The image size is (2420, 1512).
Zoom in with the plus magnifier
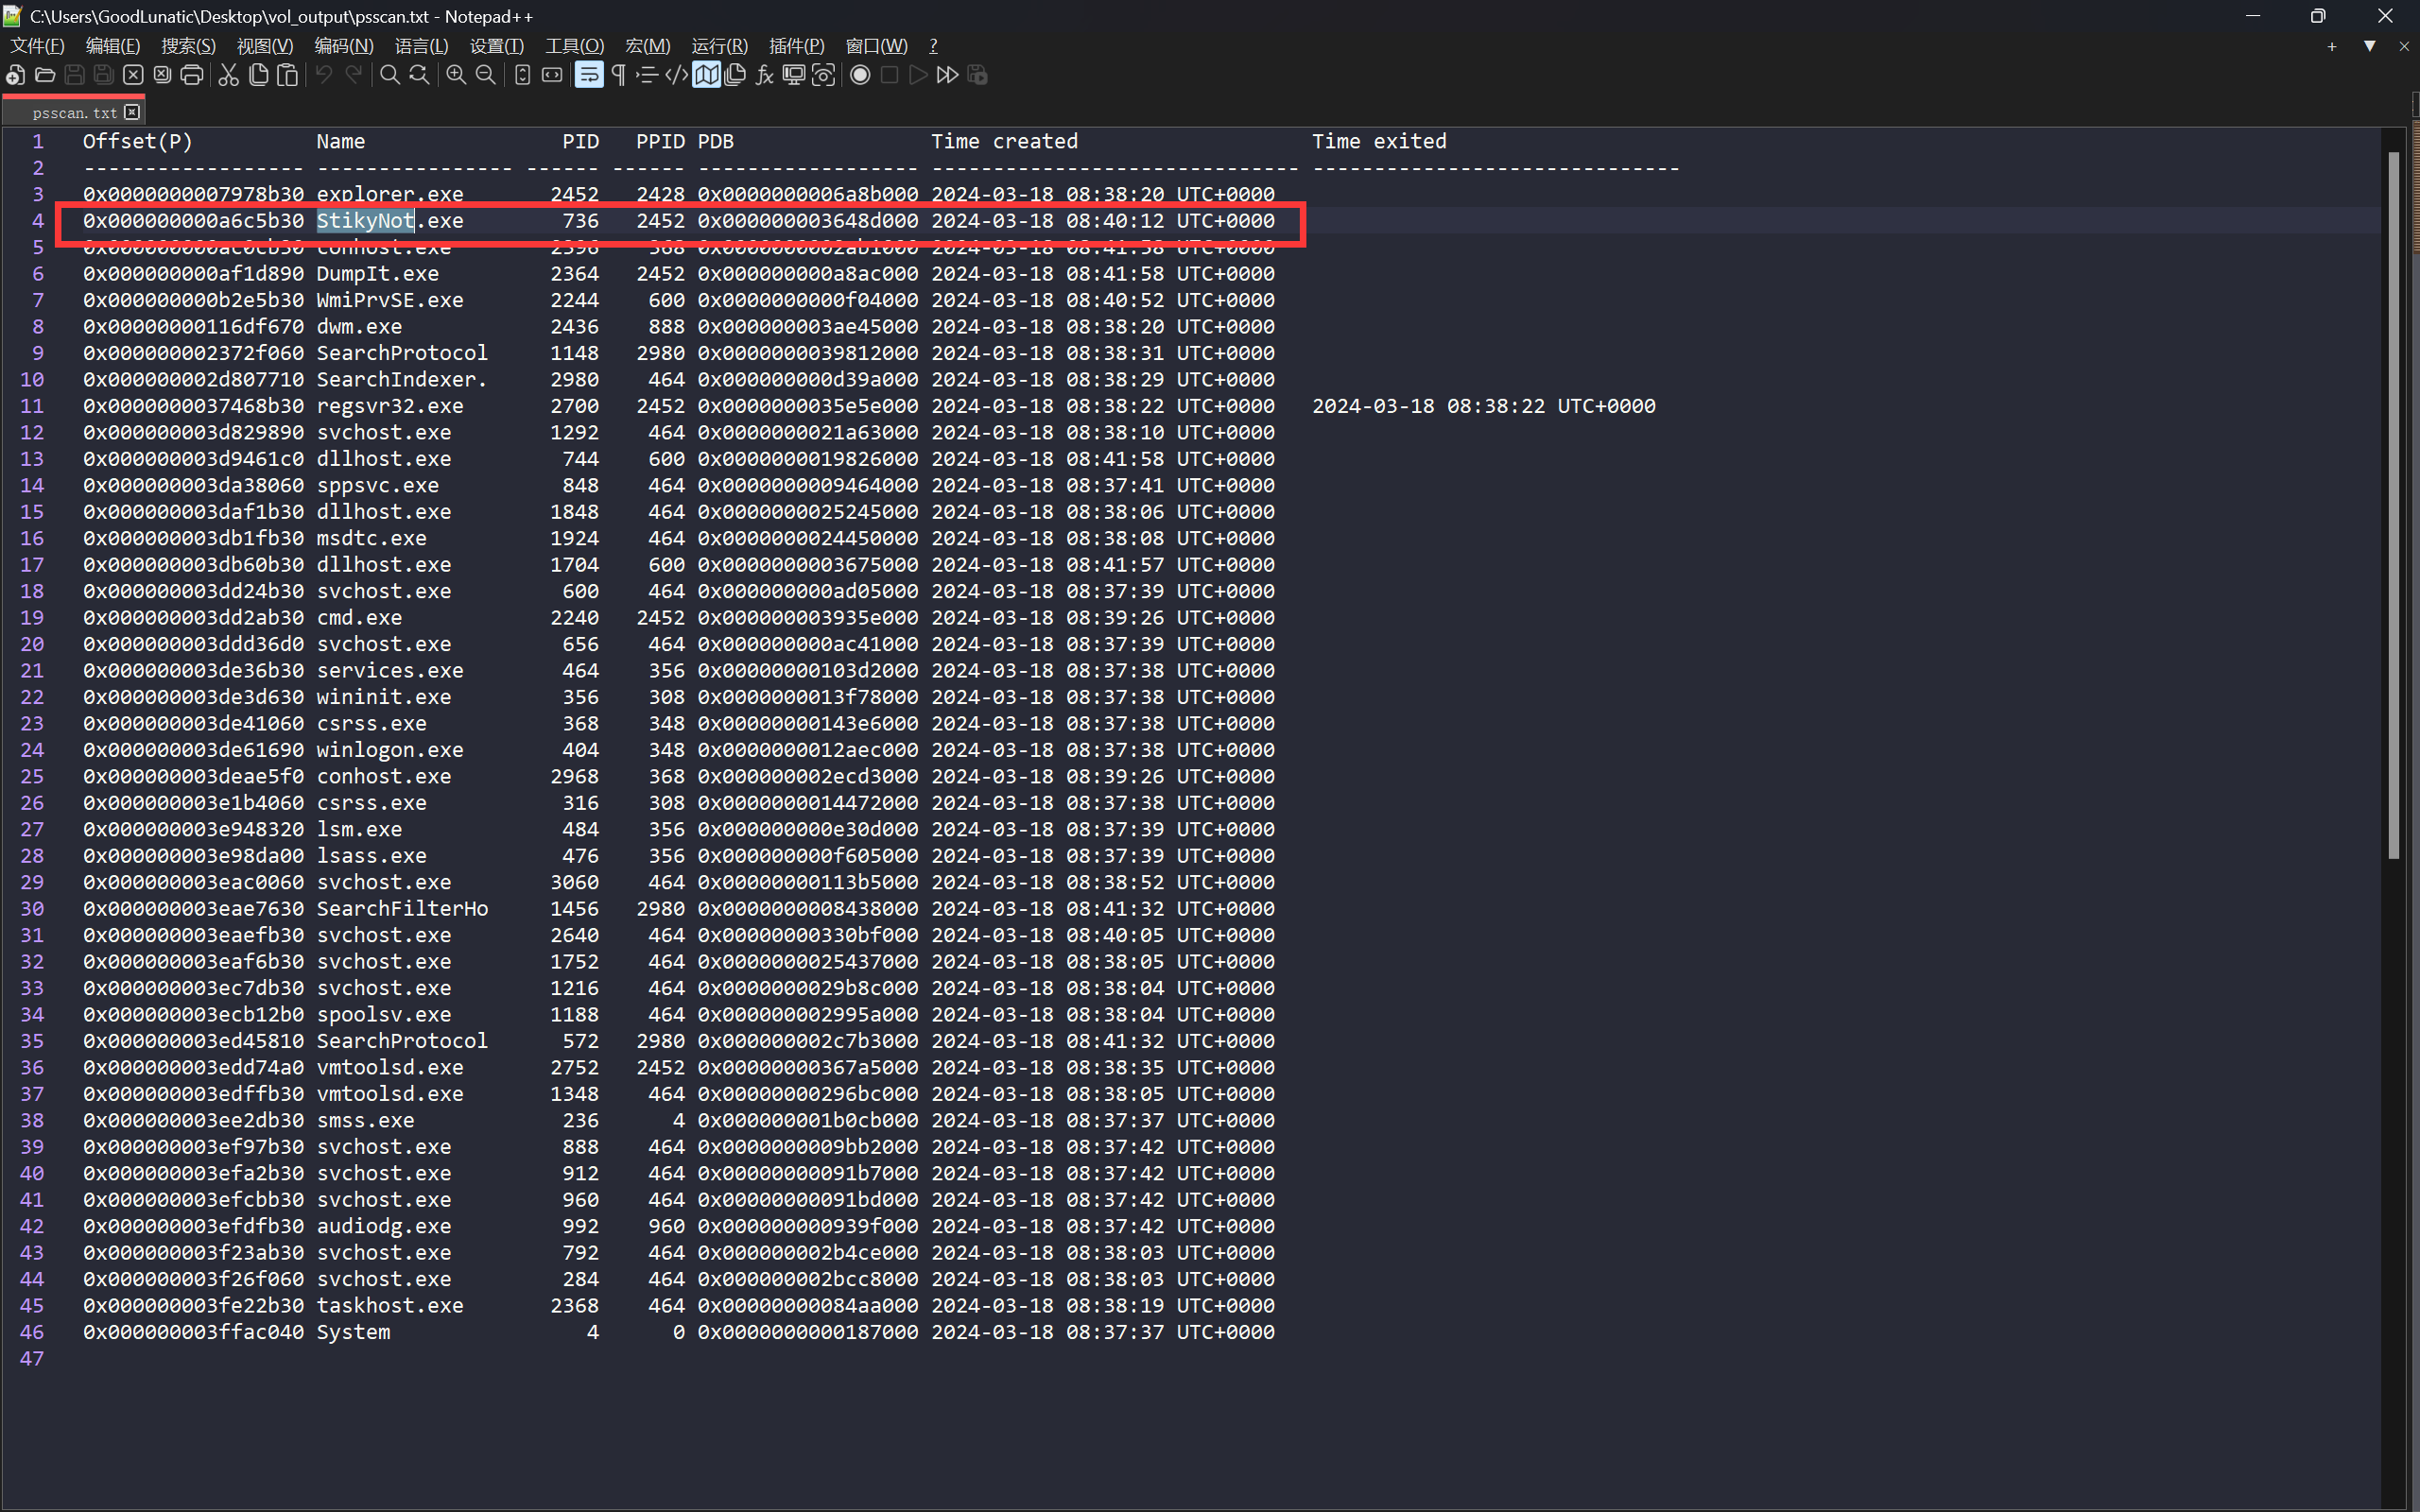pyautogui.click(x=456, y=75)
